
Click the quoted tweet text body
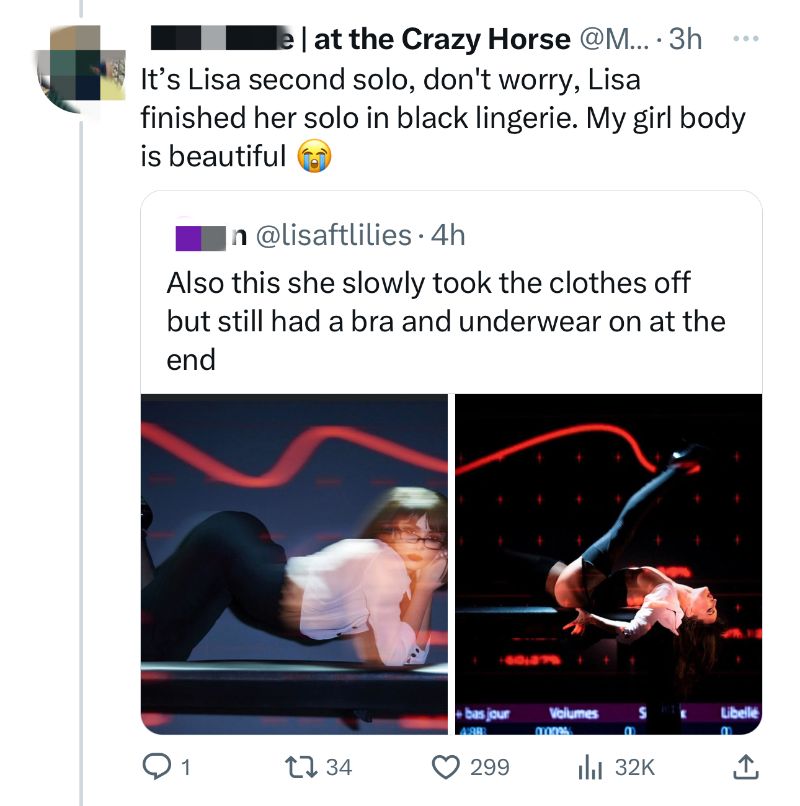click(x=445, y=321)
